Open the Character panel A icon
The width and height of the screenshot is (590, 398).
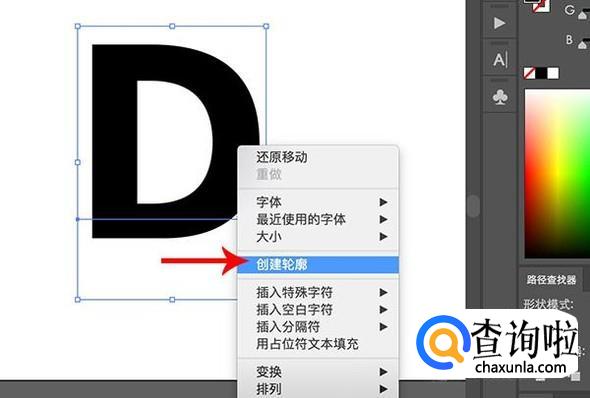coord(500,59)
